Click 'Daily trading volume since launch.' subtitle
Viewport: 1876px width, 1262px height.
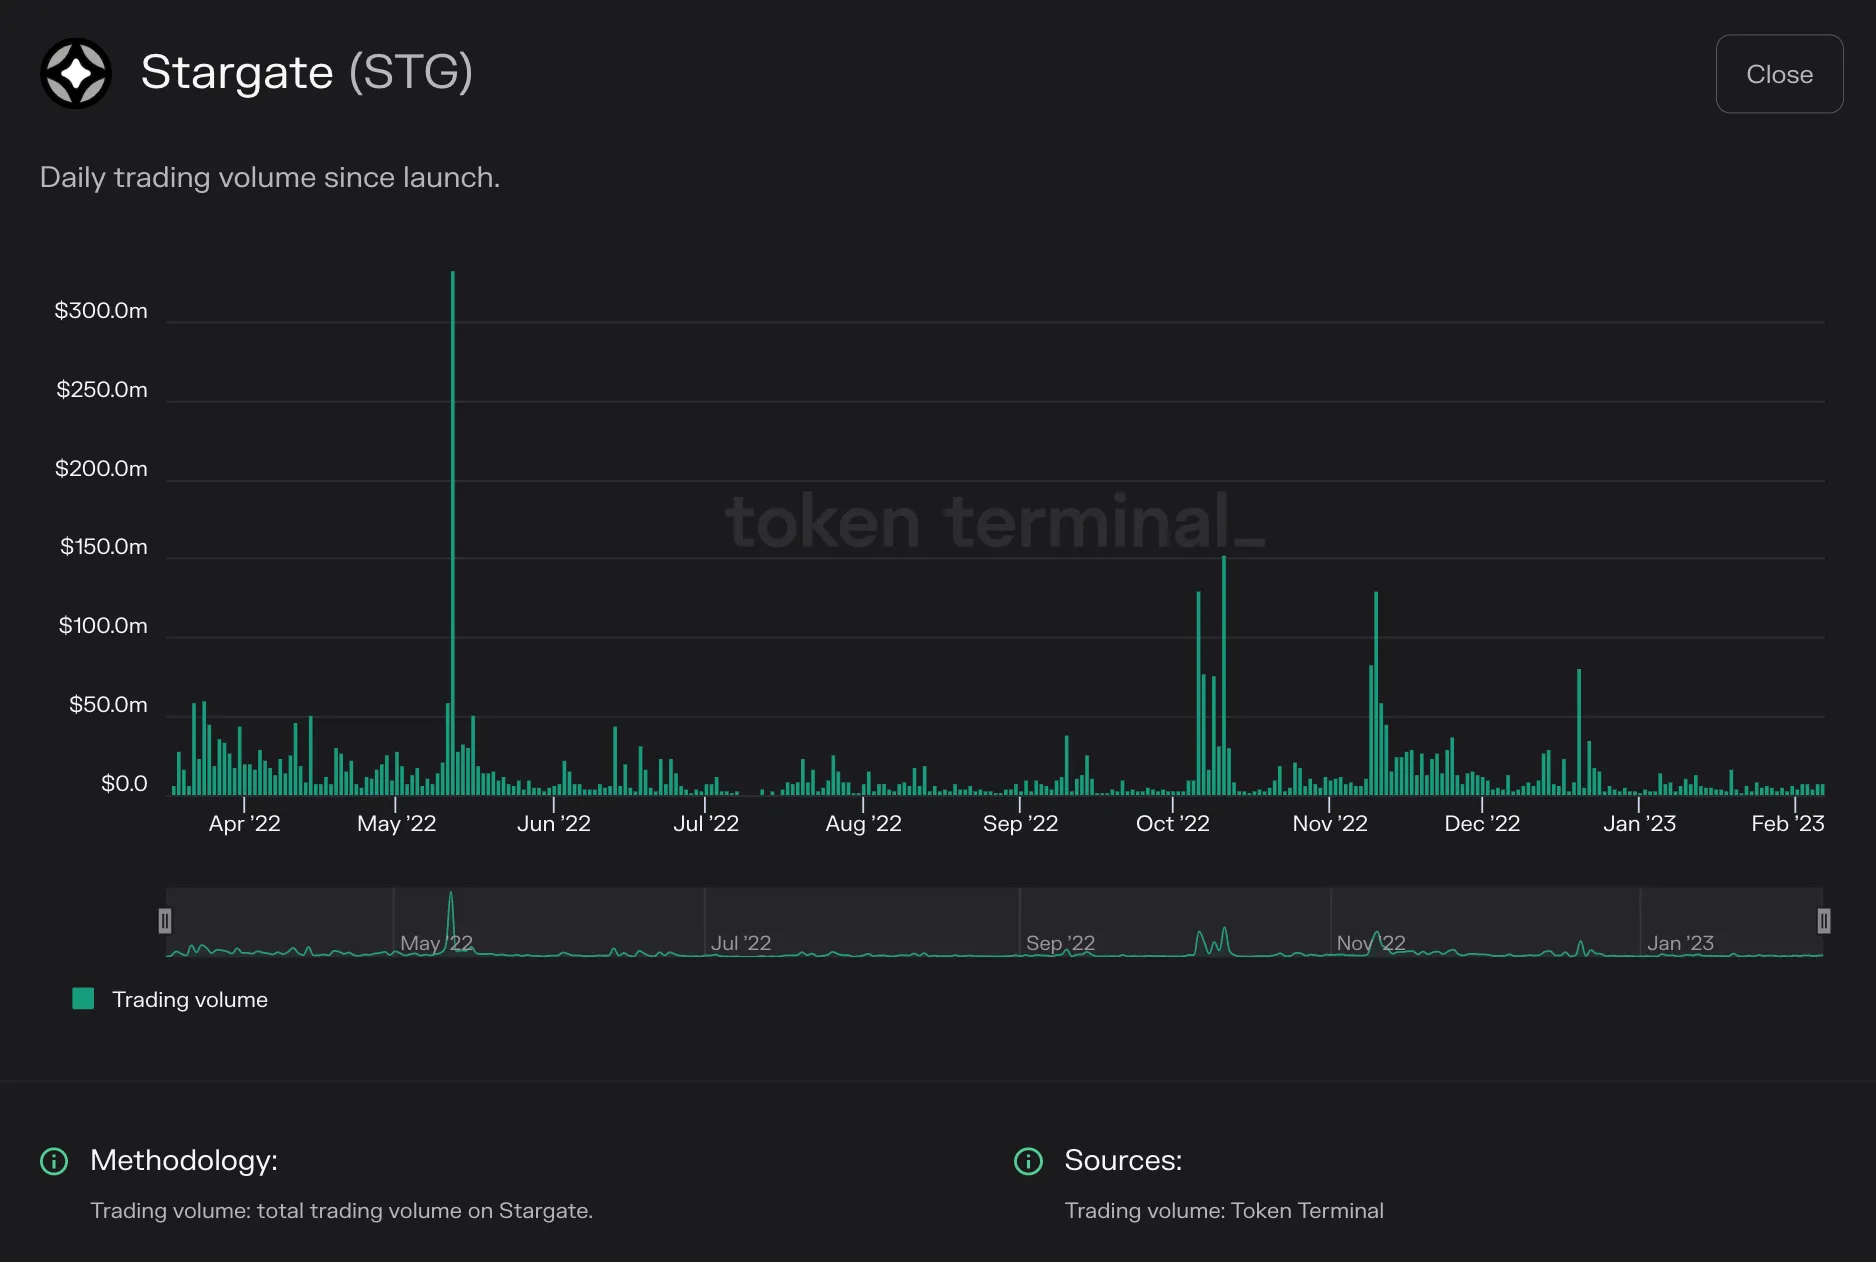pyautogui.click(x=270, y=177)
